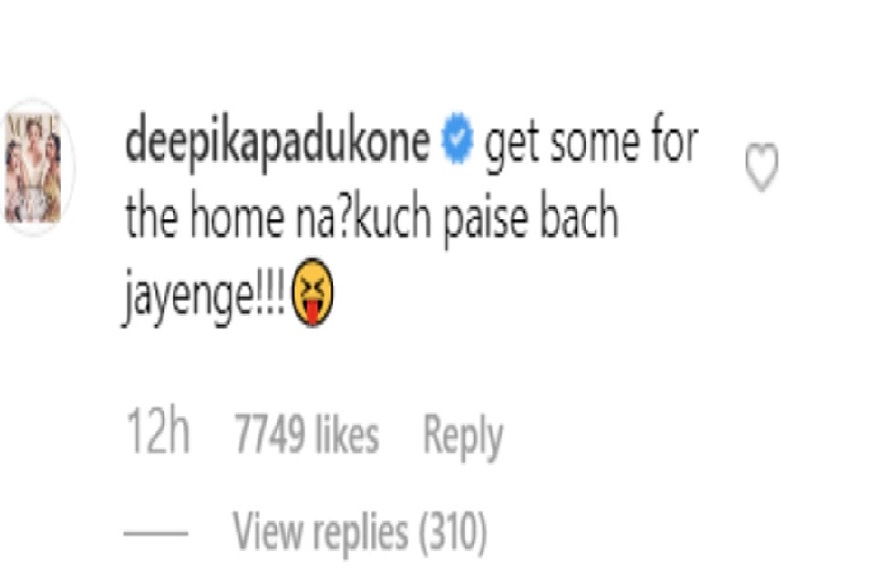This screenshot has height=583, width=875.
Task: Expand View replies (310)
Action: (x=360, y=532)
